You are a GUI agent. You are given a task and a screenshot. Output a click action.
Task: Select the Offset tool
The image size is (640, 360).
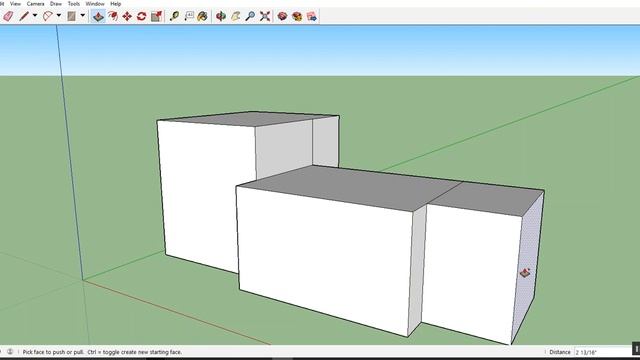[x=113, y=16]
